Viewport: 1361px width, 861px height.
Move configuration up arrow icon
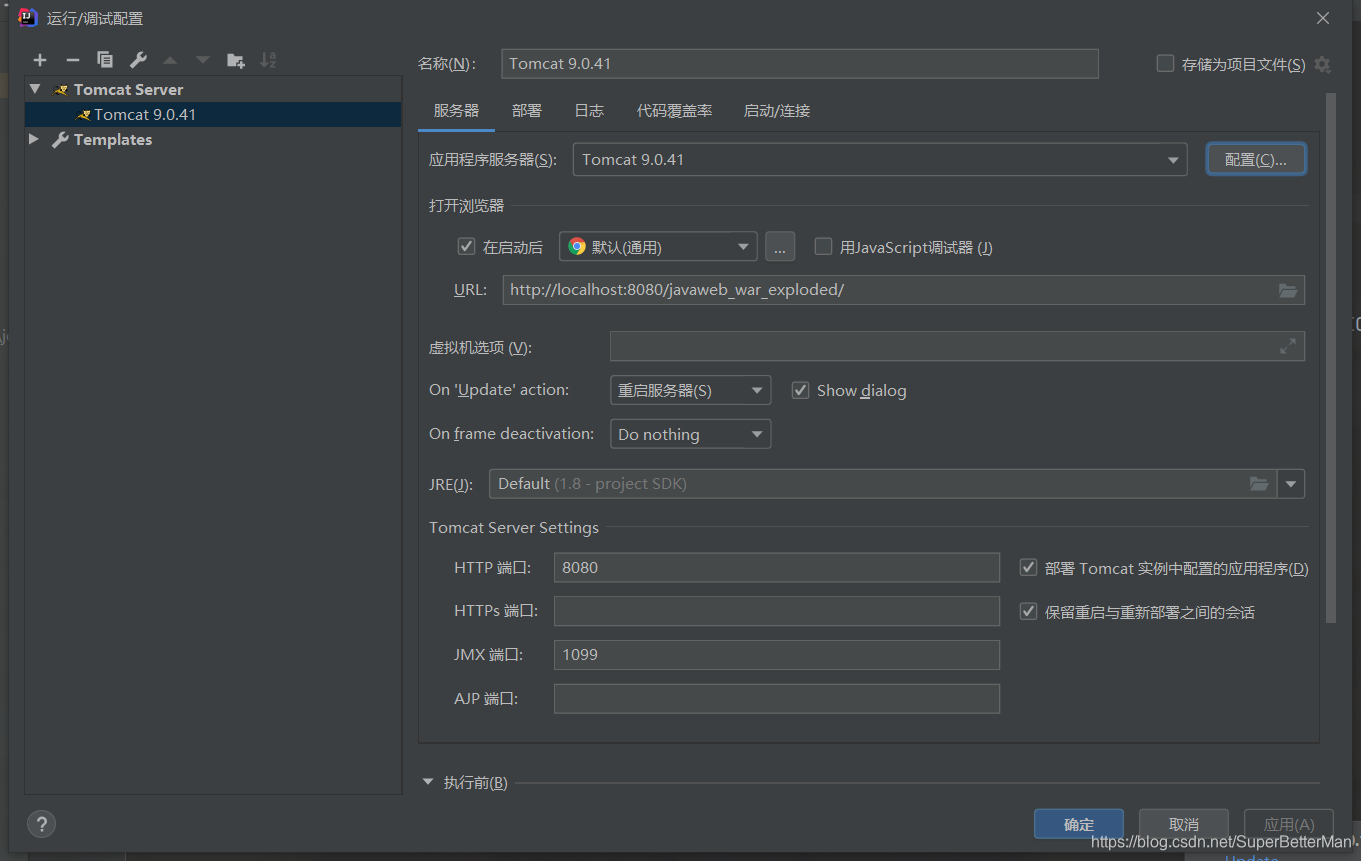[x=170, y=60]
